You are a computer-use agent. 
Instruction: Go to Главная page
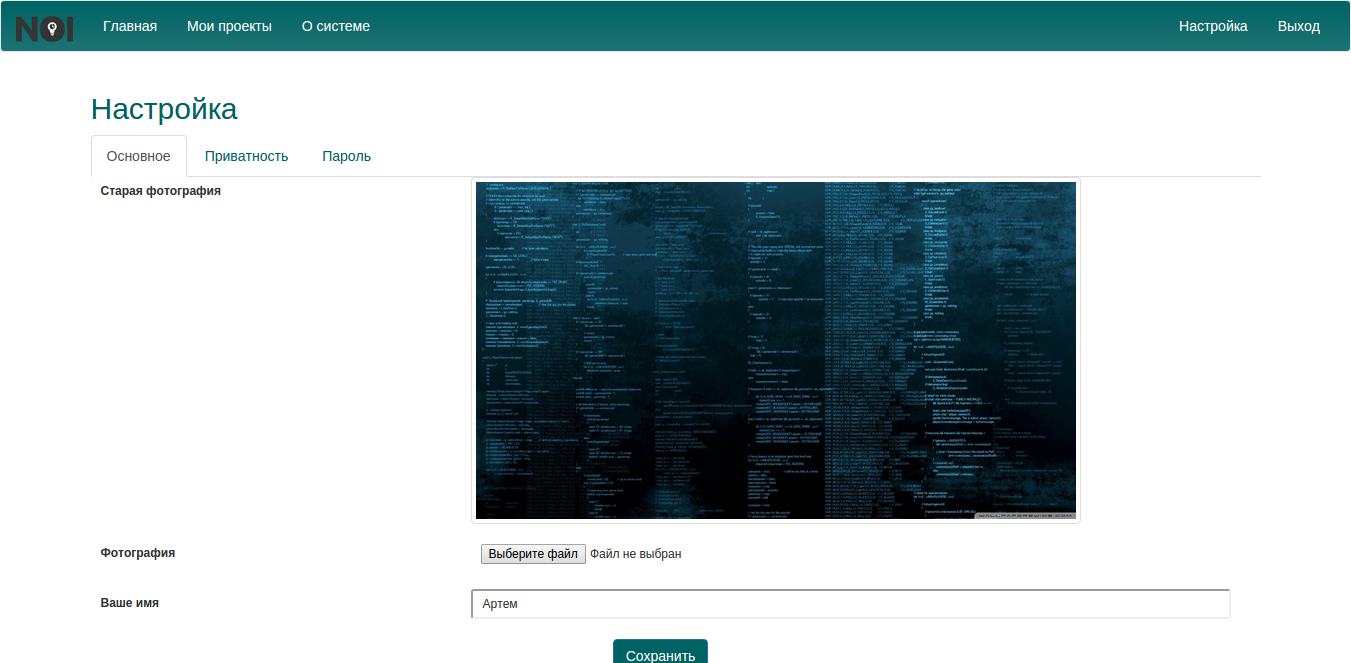pyautogui.click(x=130, y=26)
